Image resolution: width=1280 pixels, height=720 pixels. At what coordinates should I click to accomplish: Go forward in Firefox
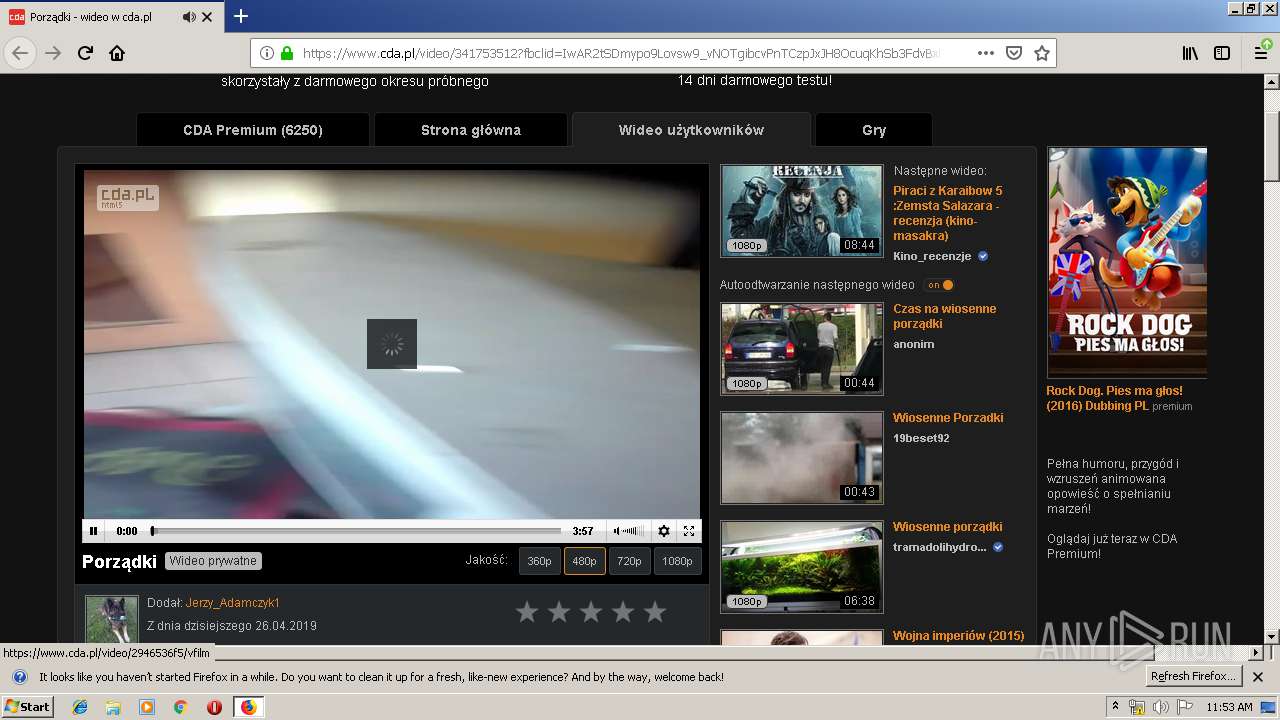[x=53, y=53]
